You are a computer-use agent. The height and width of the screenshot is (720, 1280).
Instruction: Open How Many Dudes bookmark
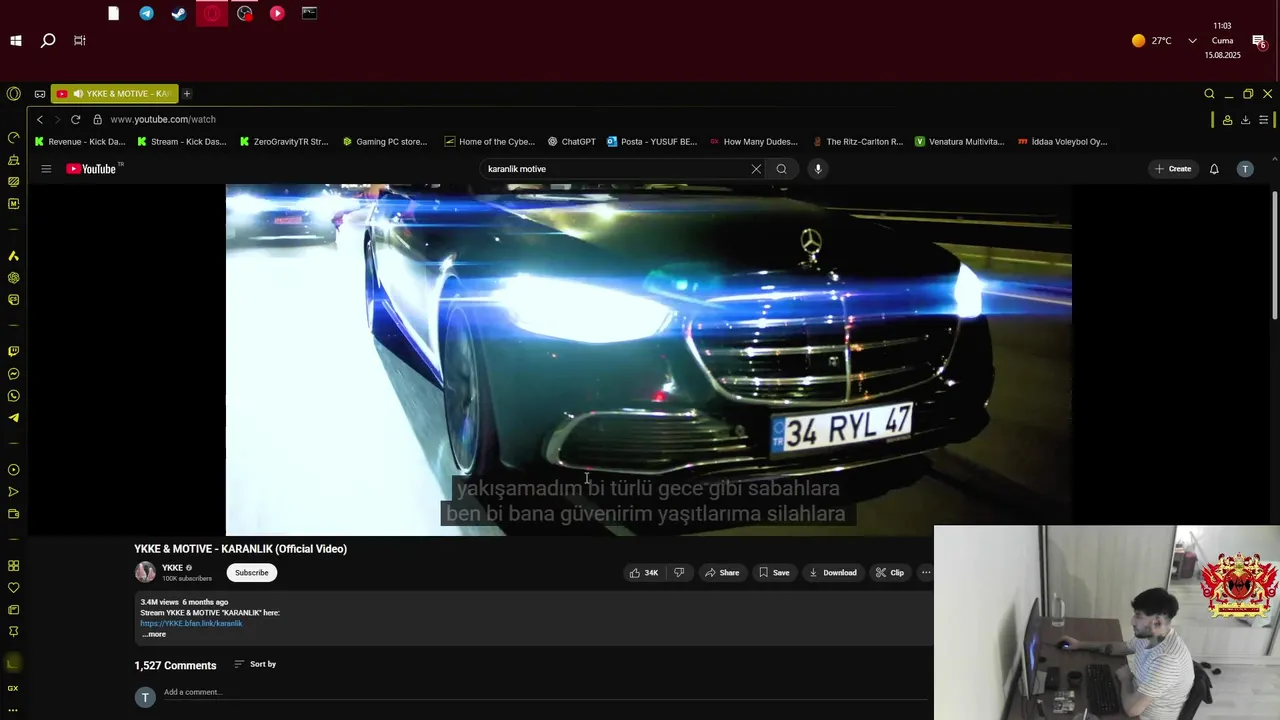[753, 142]
